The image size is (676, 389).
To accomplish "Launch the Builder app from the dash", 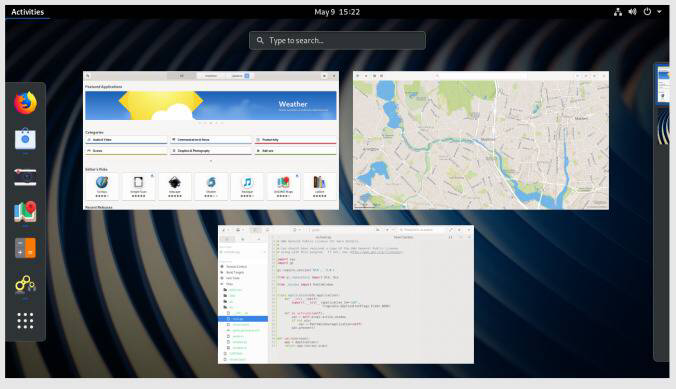I will [x=25, y=284].
